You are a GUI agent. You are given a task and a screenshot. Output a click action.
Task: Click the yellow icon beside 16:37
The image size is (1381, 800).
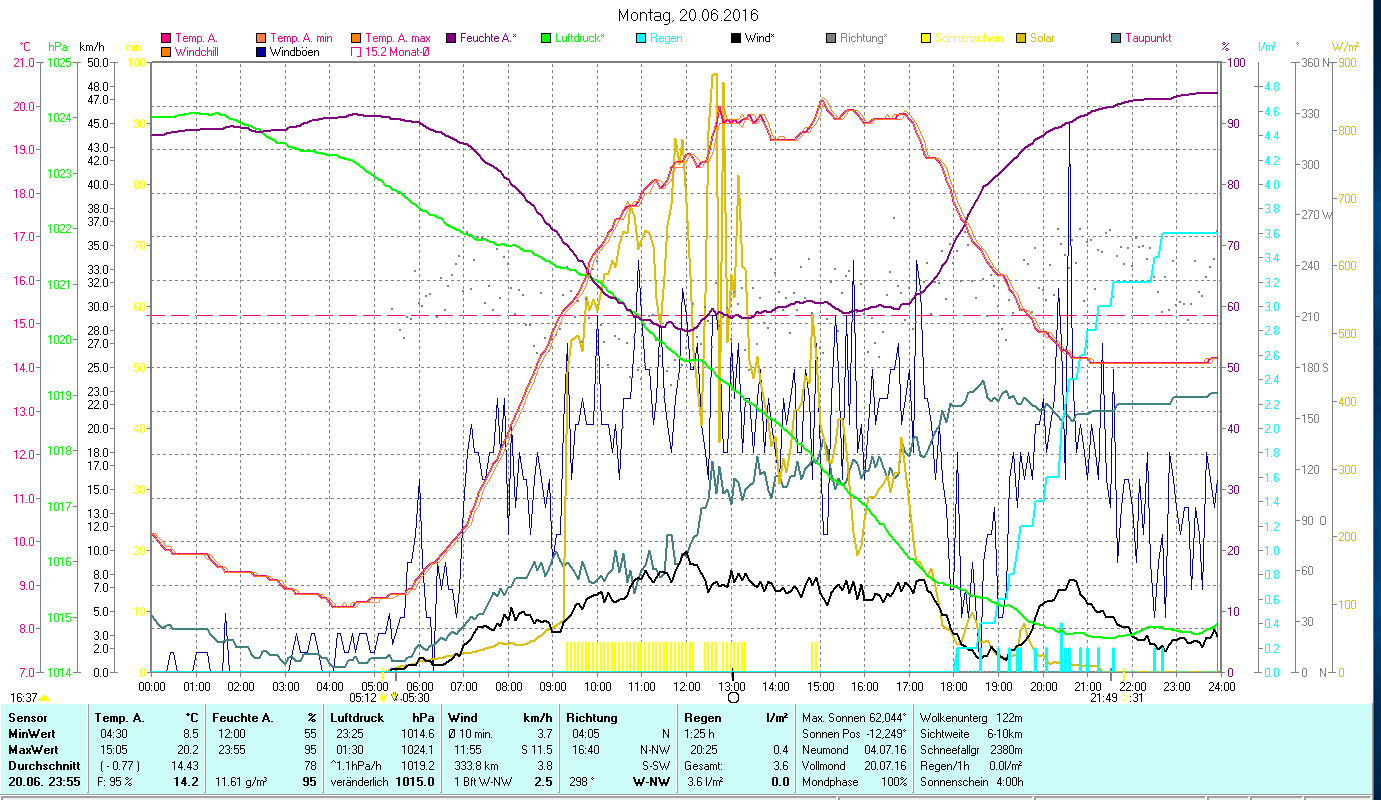click(44, 698)
